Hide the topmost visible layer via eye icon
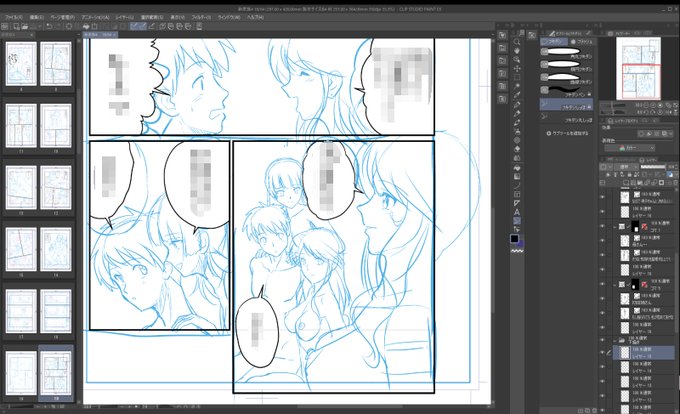This screenshot has width=680, height=414. 602,197
